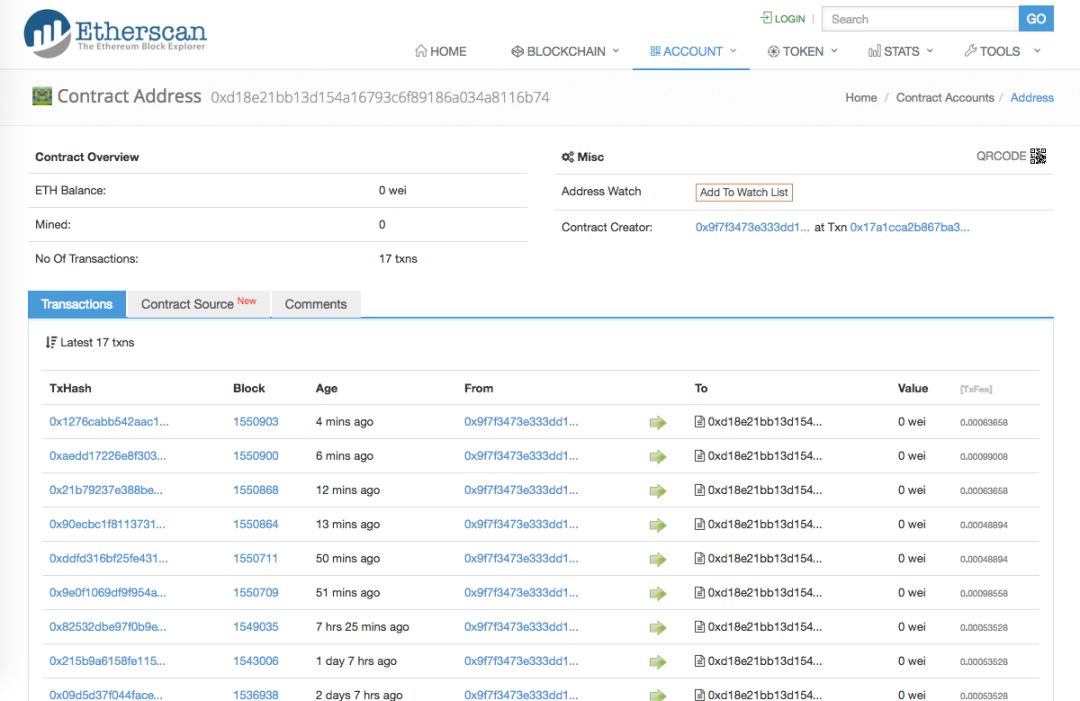The image size is (1080, 701).
Task: Switch to the Comments tab
Action: (x=316, y=304)
